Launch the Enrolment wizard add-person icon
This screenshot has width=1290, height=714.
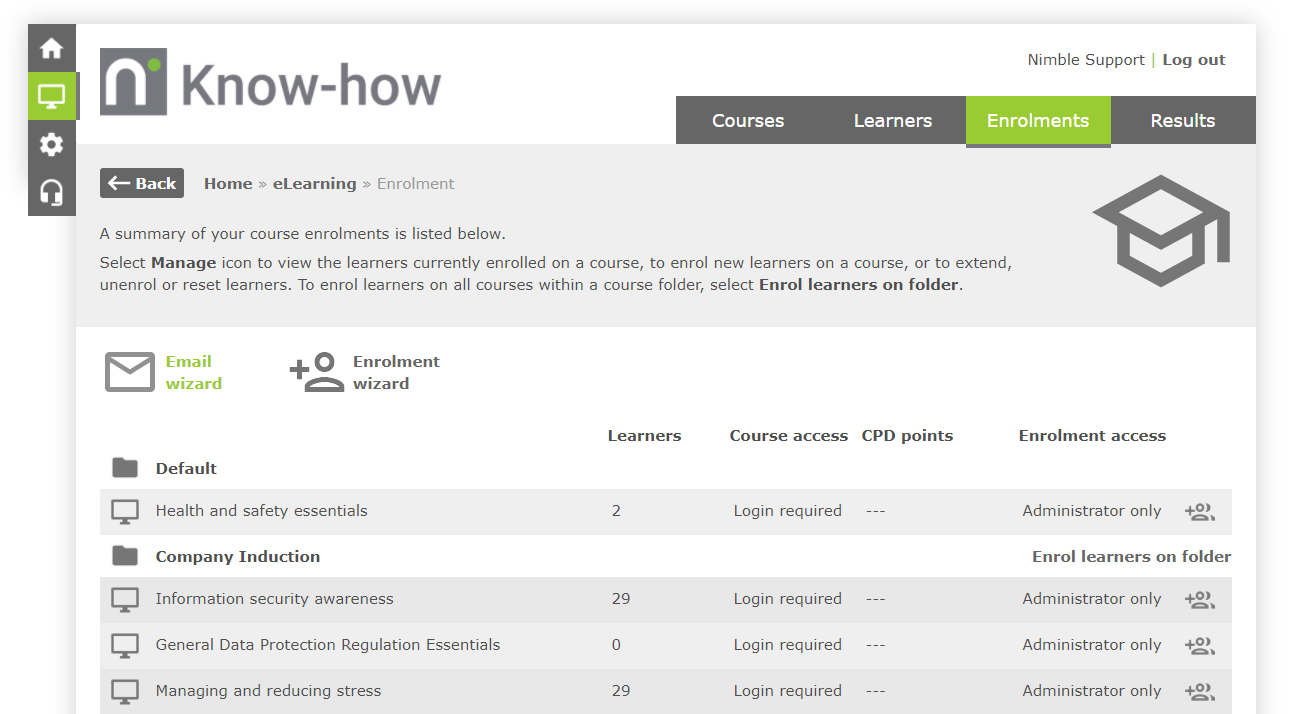pyautogui.click(x=317, y=372)
